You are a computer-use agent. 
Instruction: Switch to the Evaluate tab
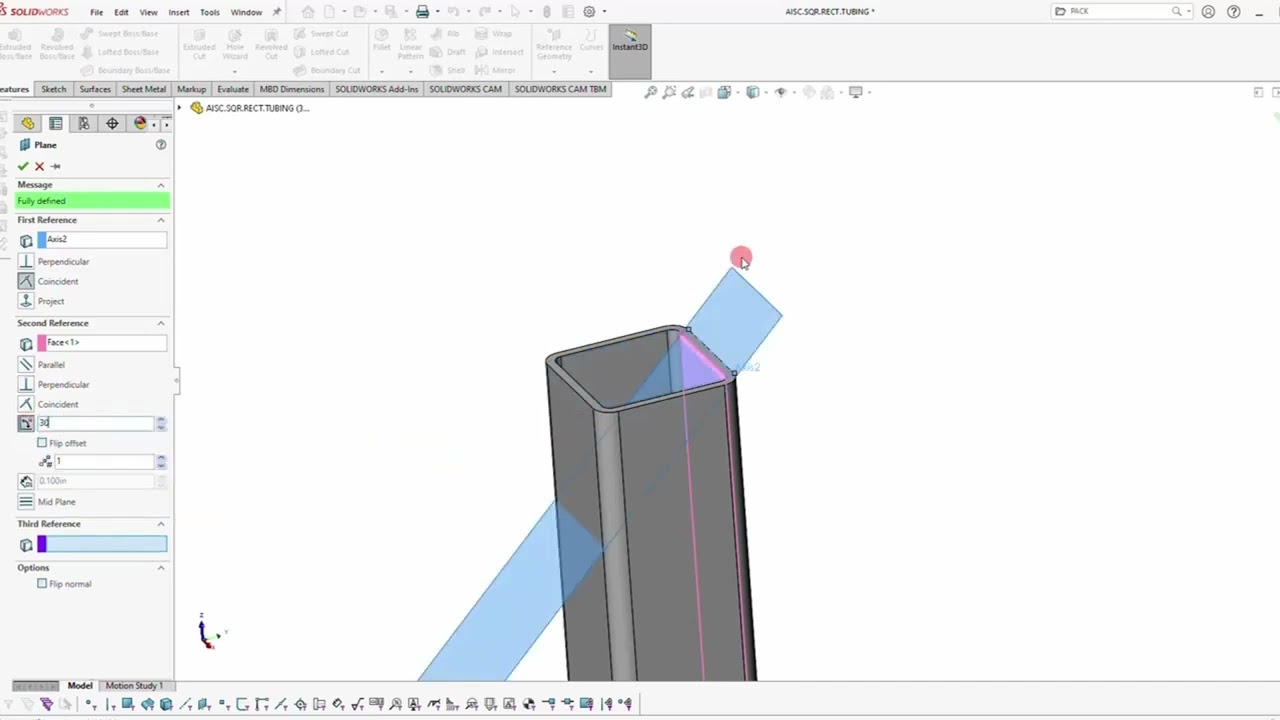click(233, 89)
